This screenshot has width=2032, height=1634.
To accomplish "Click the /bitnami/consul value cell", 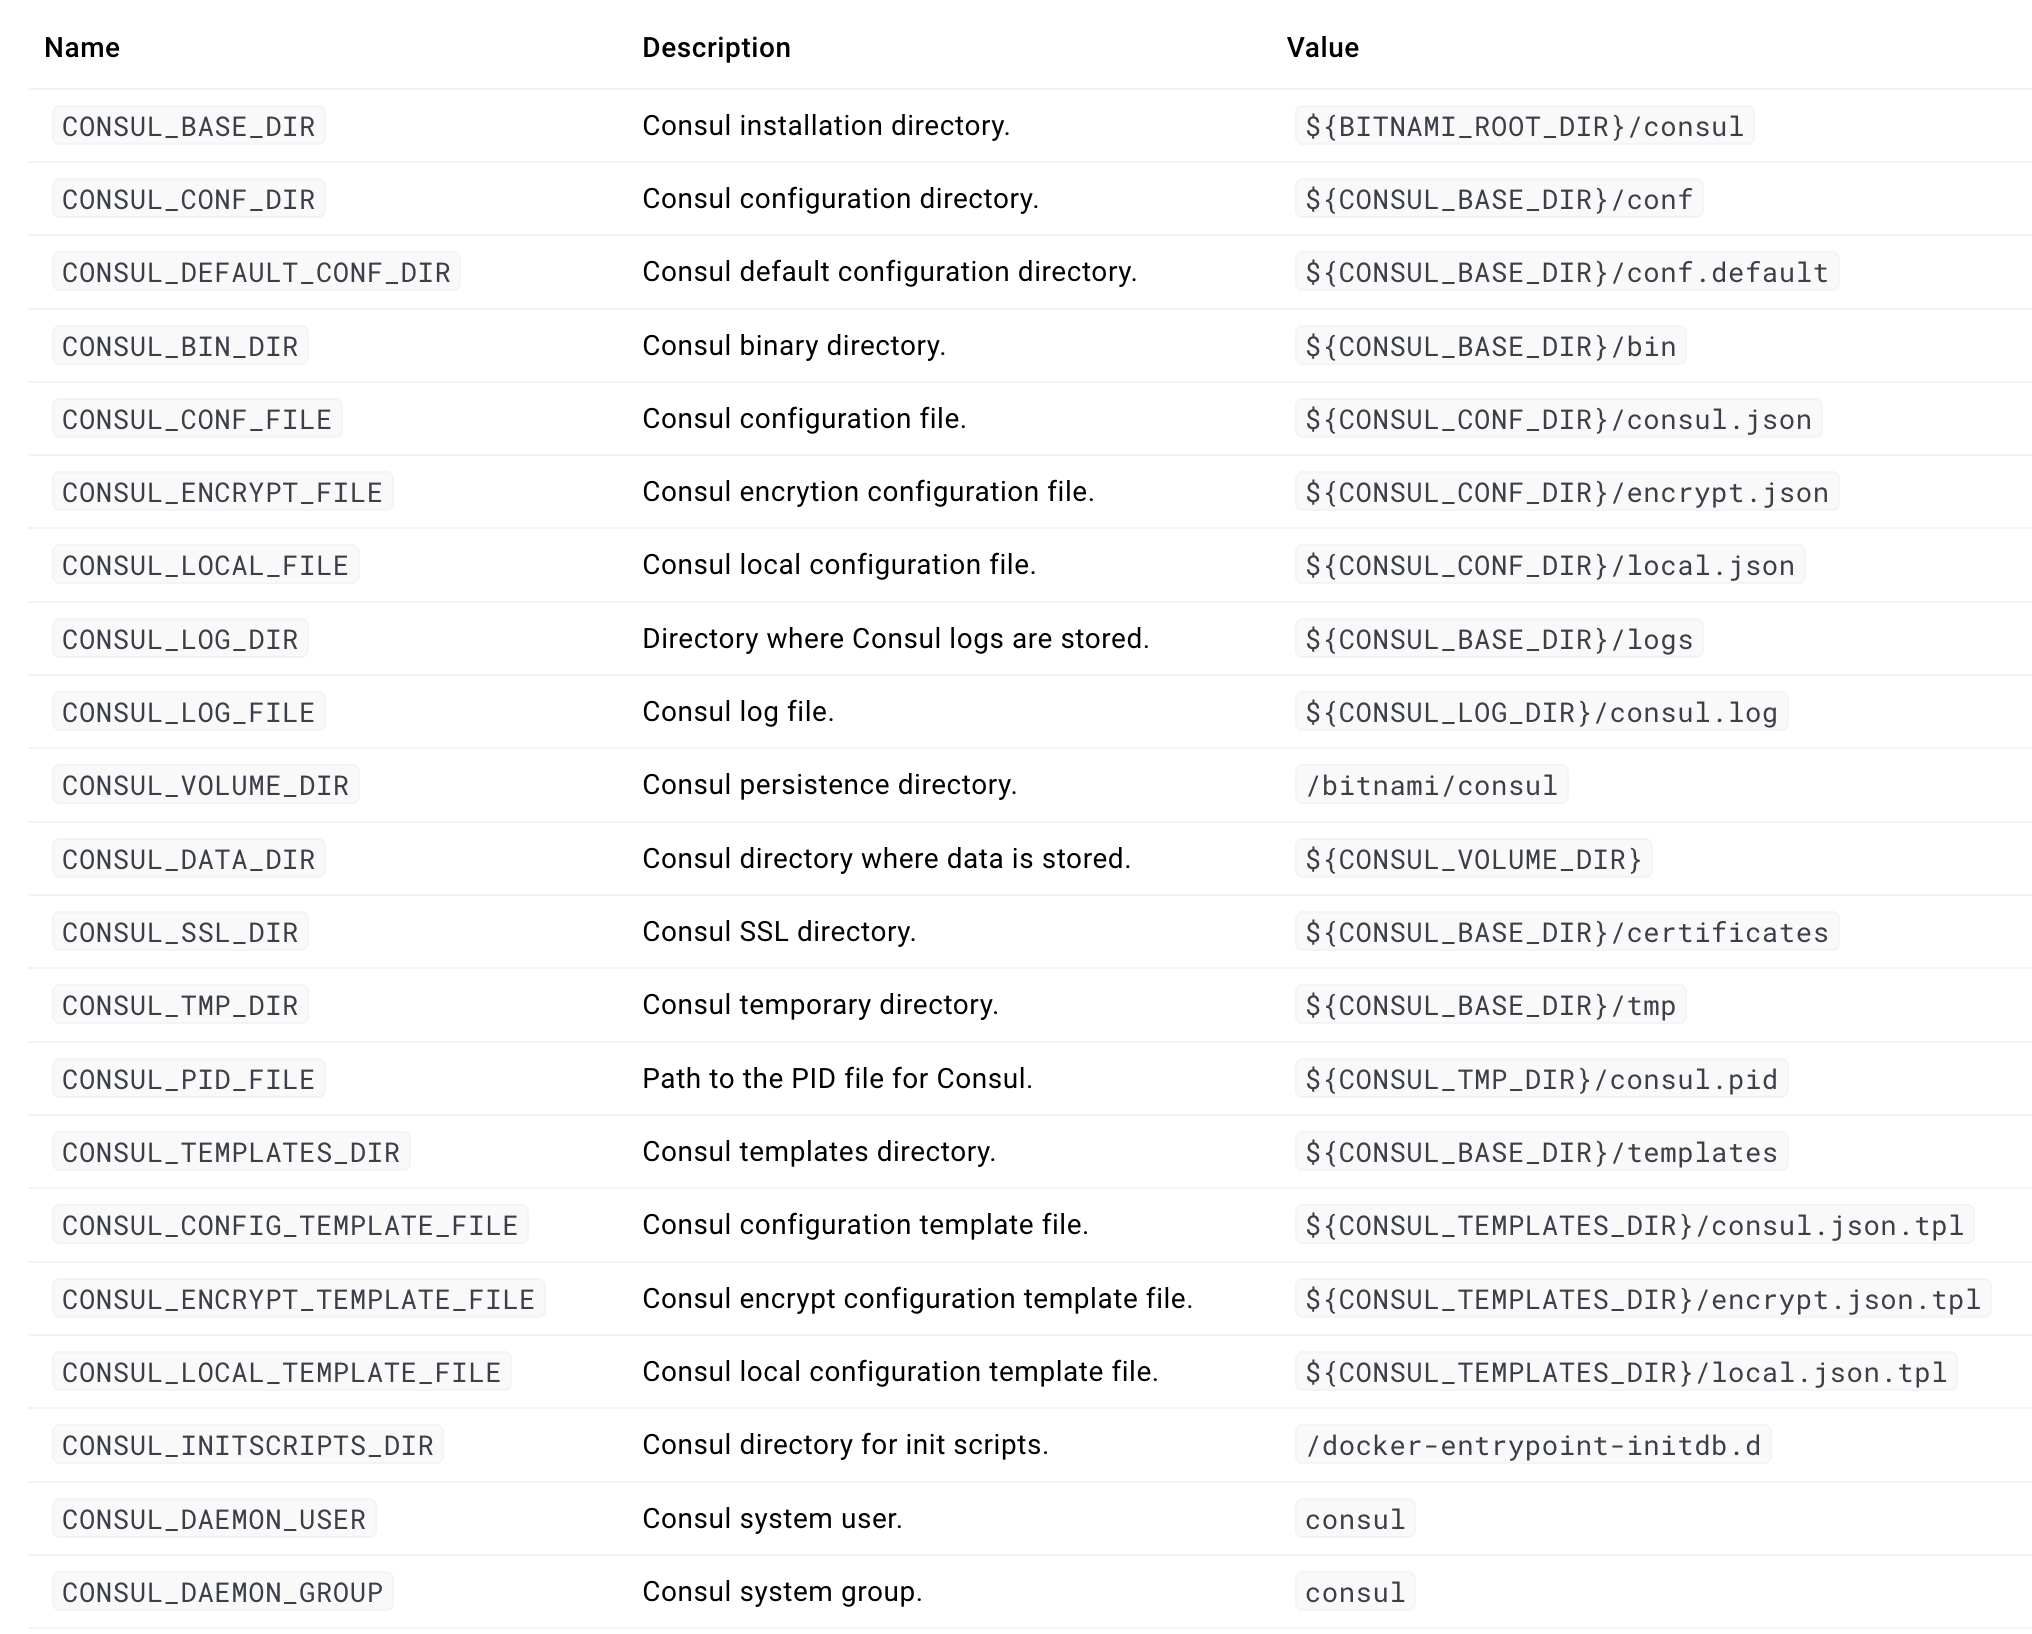I will 1431,785.
